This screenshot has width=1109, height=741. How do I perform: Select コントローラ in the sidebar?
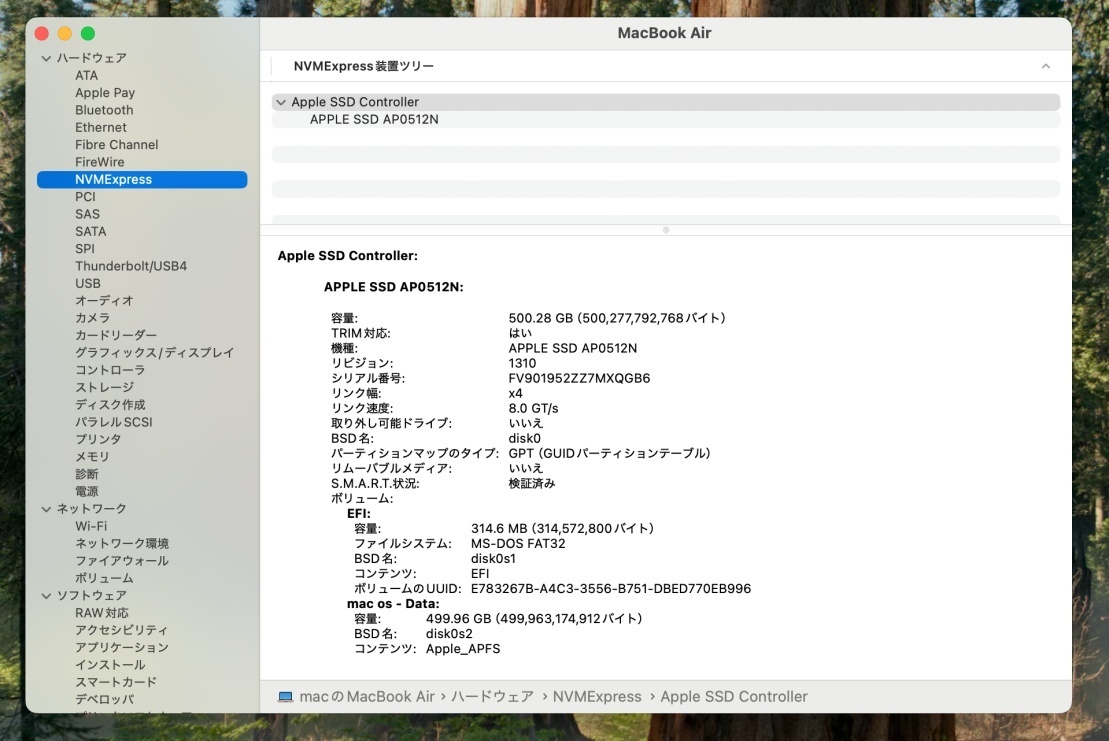click(x=110, y=370)
